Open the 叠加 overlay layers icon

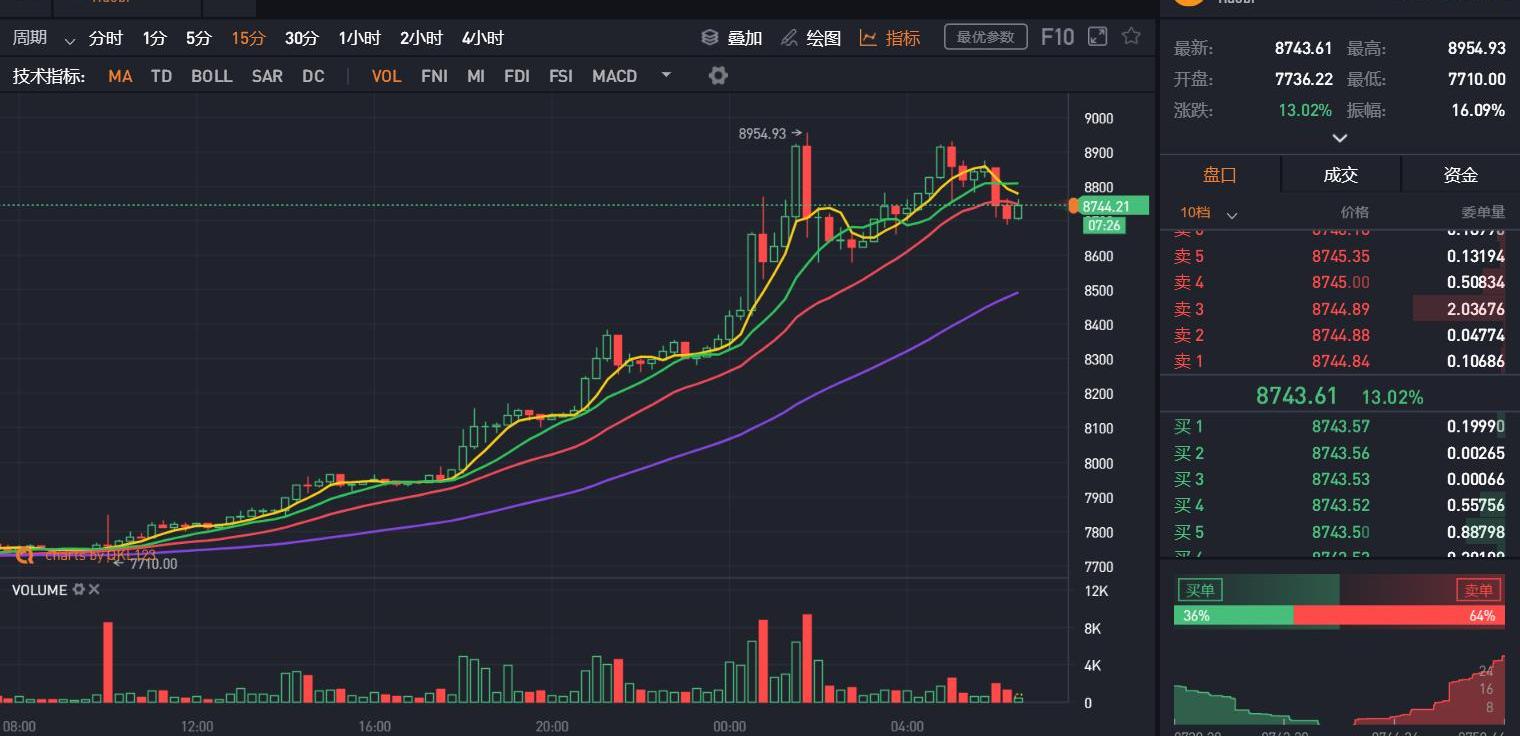coord(710,38)
